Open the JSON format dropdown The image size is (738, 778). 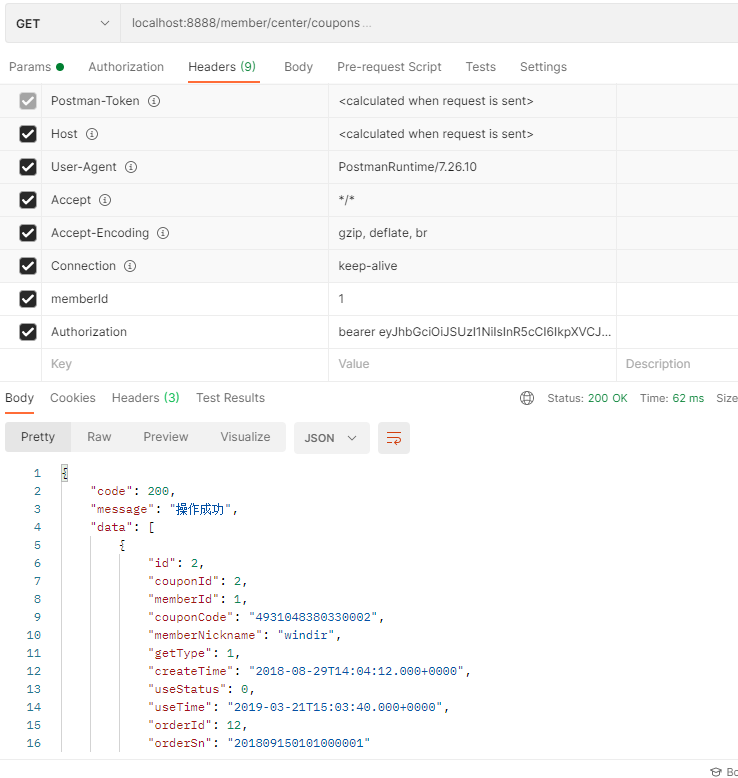coord(332,438)
